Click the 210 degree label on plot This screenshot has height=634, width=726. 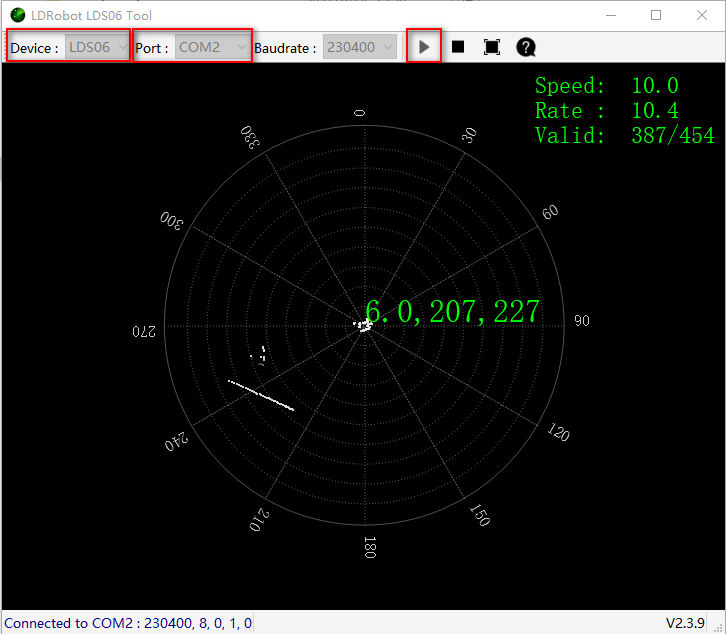point(259,520)
